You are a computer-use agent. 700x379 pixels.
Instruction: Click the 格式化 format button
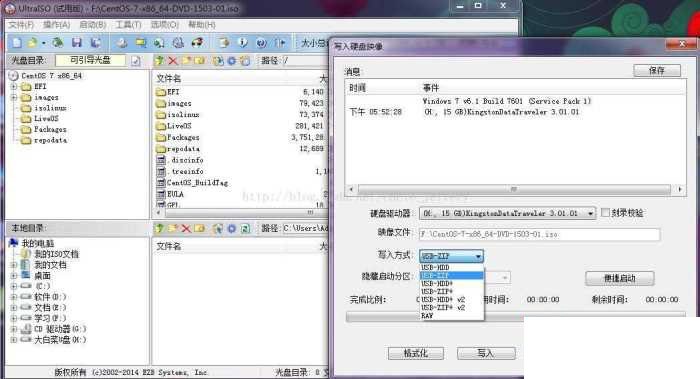pos(416,354)
